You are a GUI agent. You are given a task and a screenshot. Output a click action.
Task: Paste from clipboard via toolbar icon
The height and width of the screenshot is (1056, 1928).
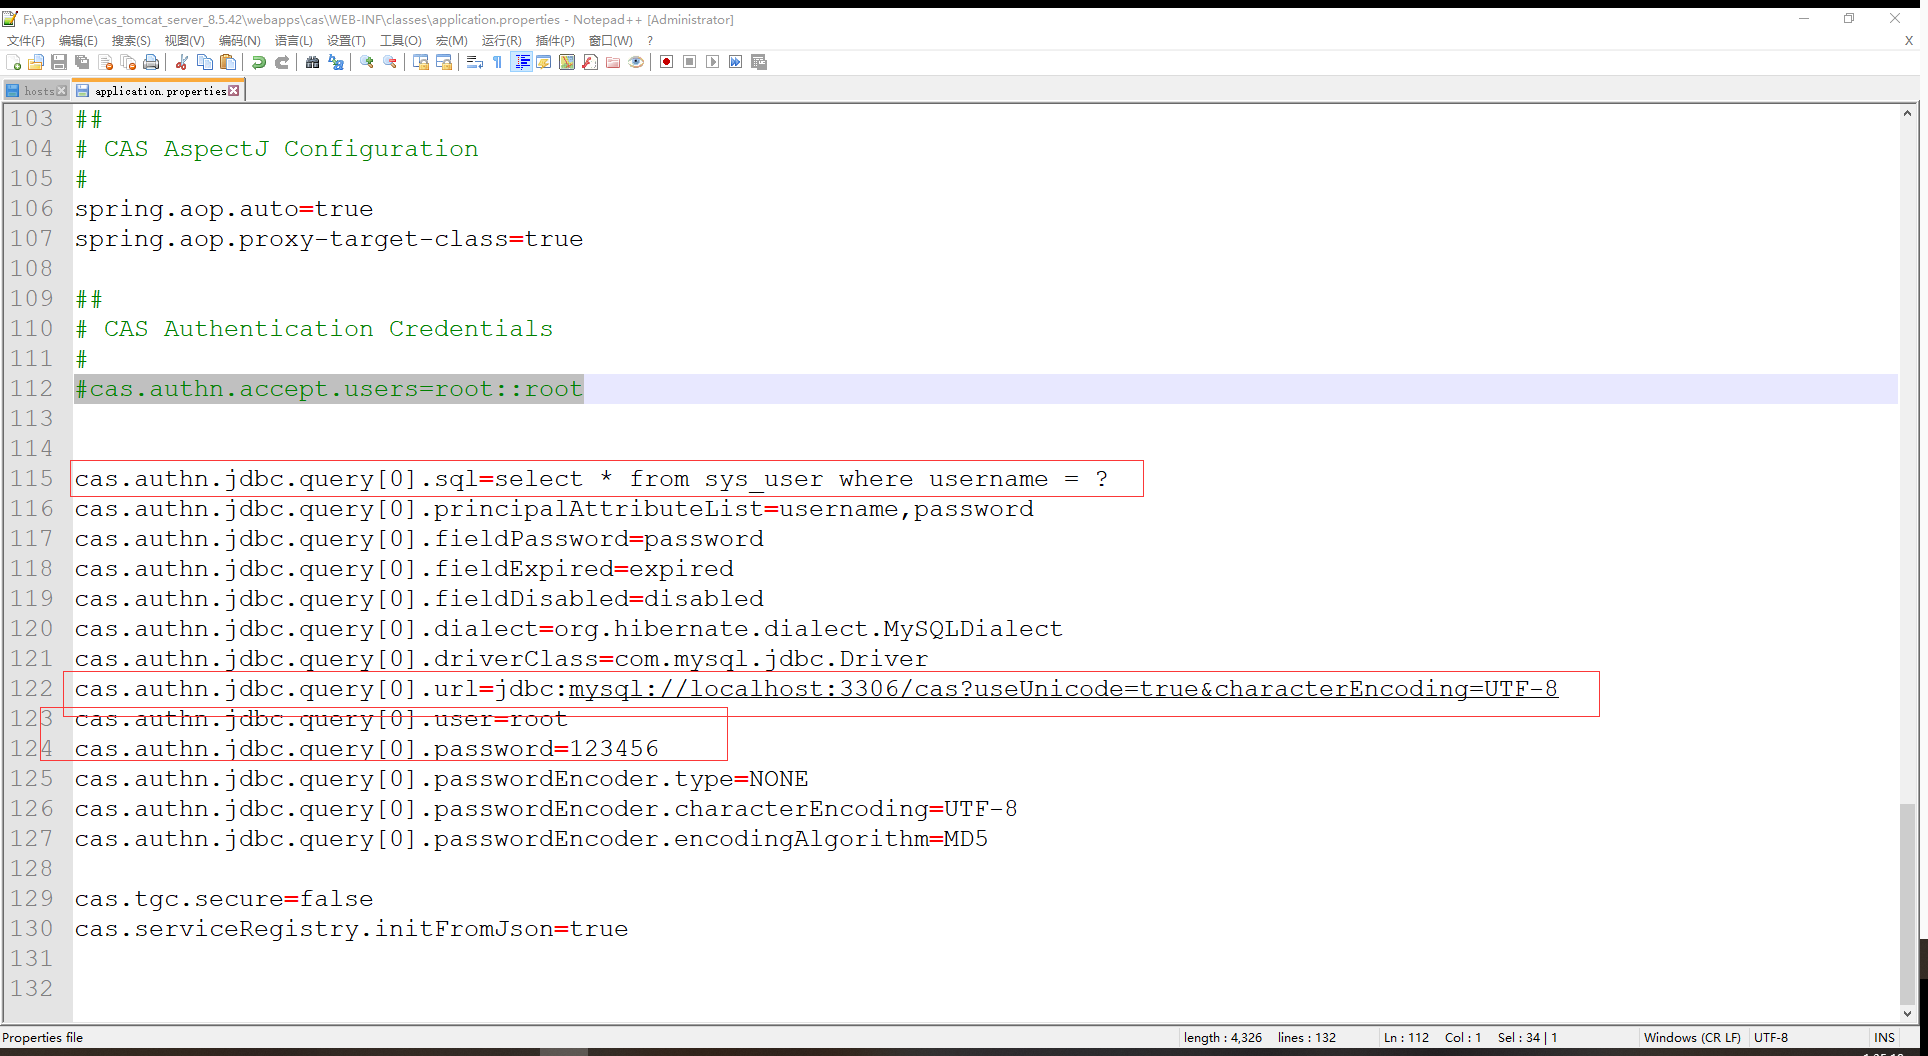click(228, 62)
